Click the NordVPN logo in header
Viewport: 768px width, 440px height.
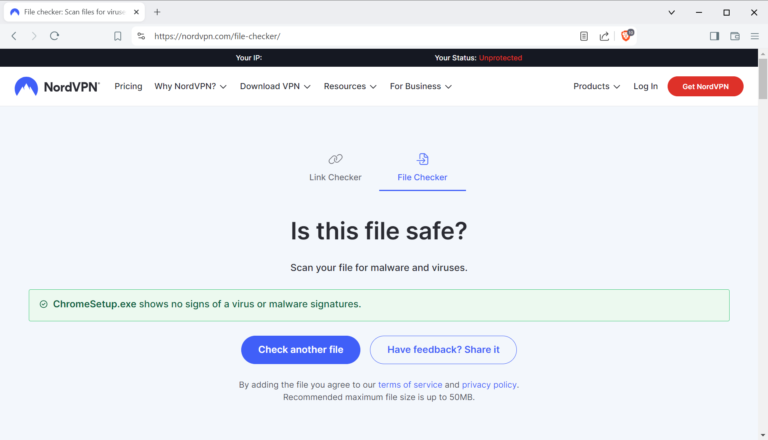click(57, 87)
